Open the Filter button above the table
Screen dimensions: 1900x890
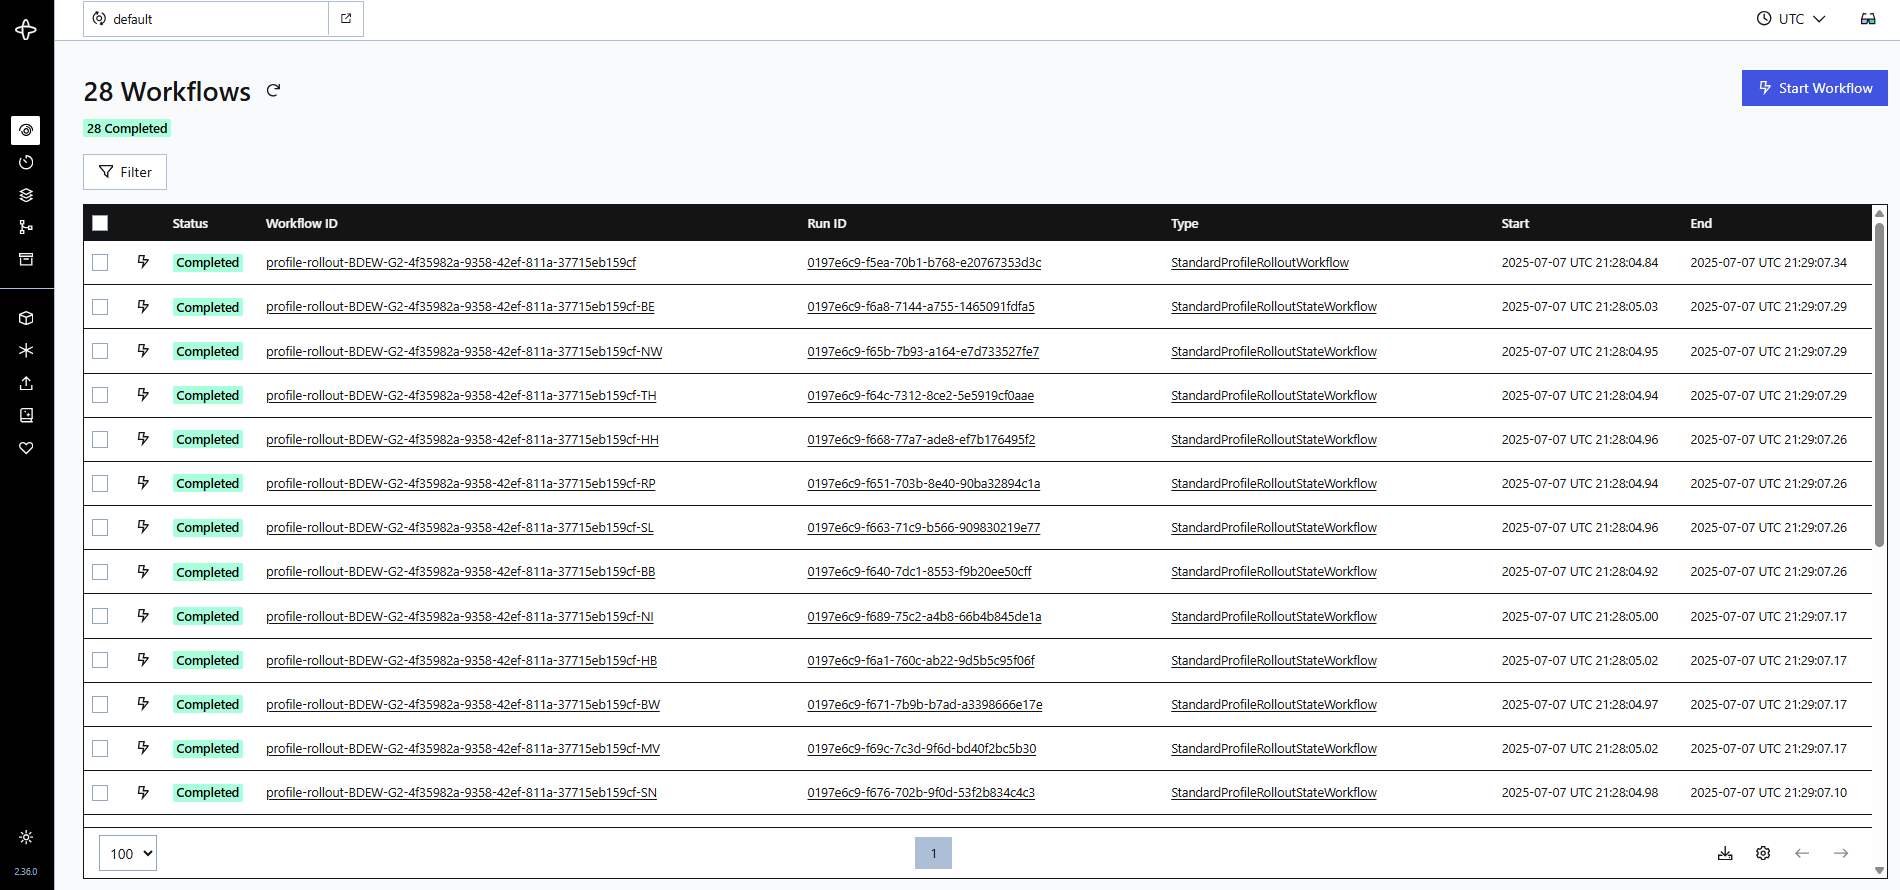(x=125, y=172)
